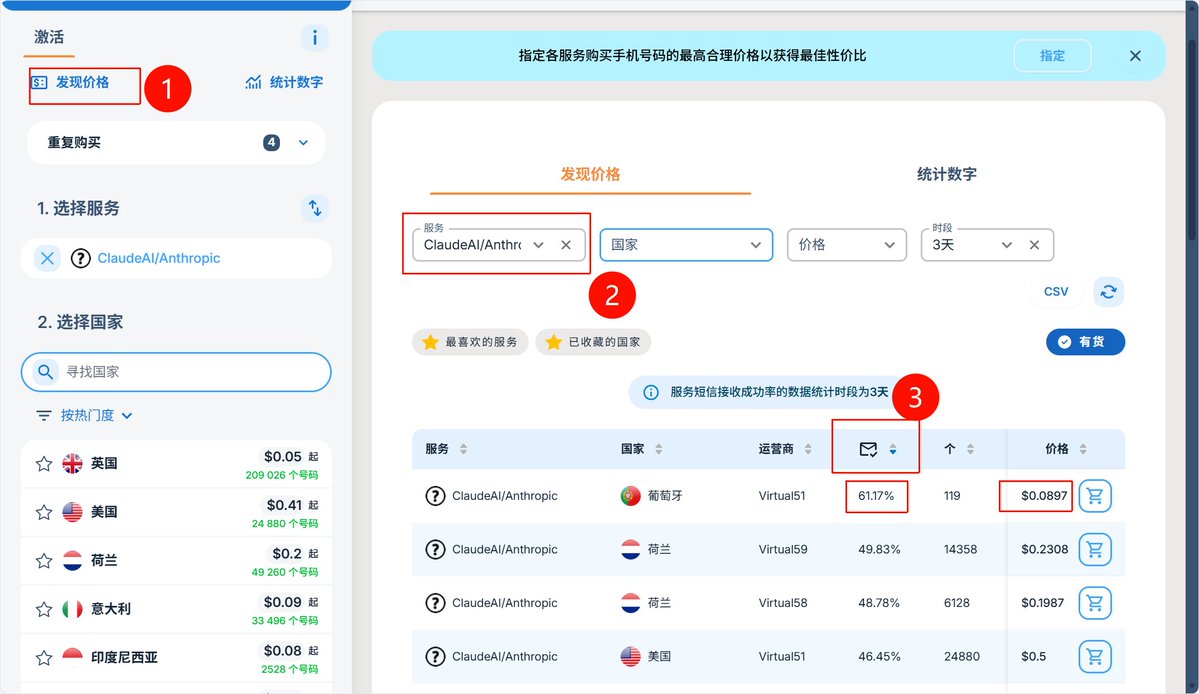
Task: Expand the 重复购买 panel
Action: coord(176,143)
